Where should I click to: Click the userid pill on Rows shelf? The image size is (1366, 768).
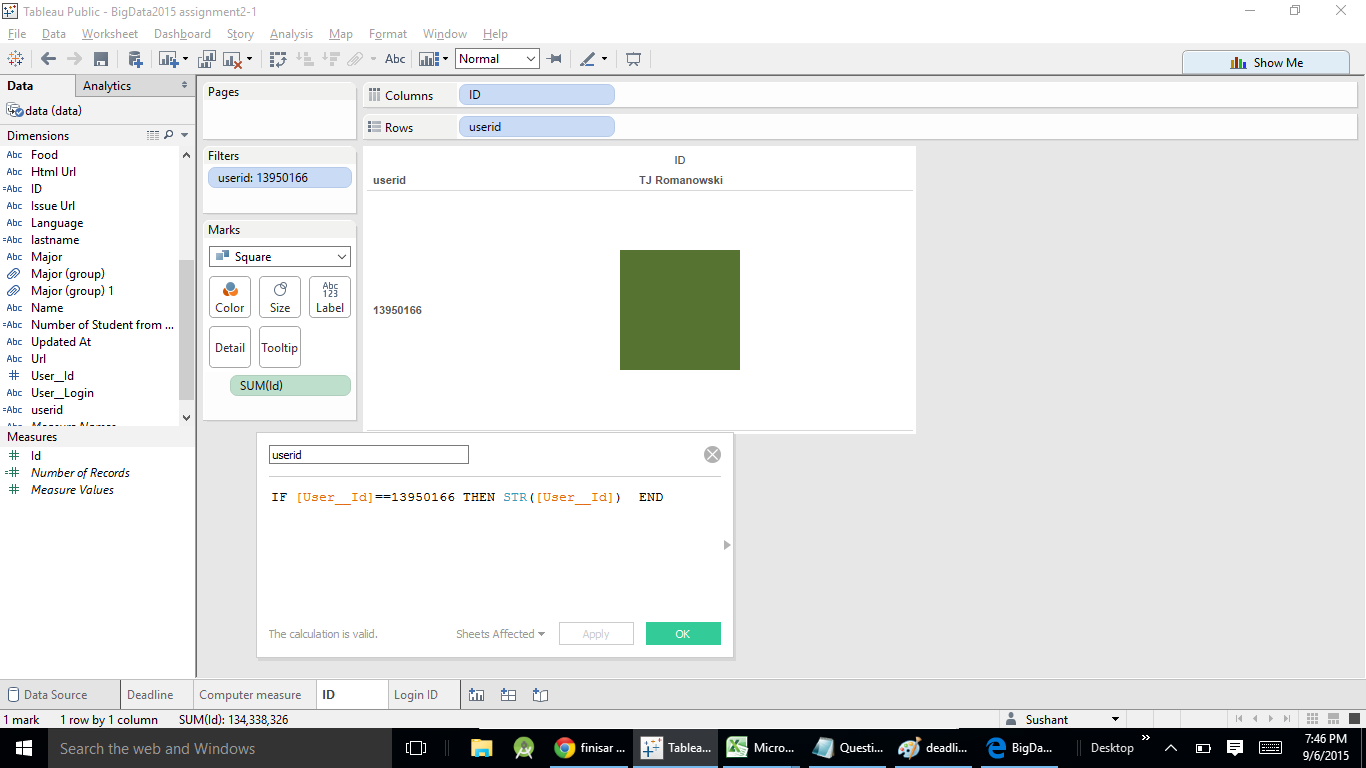(536, 127)
